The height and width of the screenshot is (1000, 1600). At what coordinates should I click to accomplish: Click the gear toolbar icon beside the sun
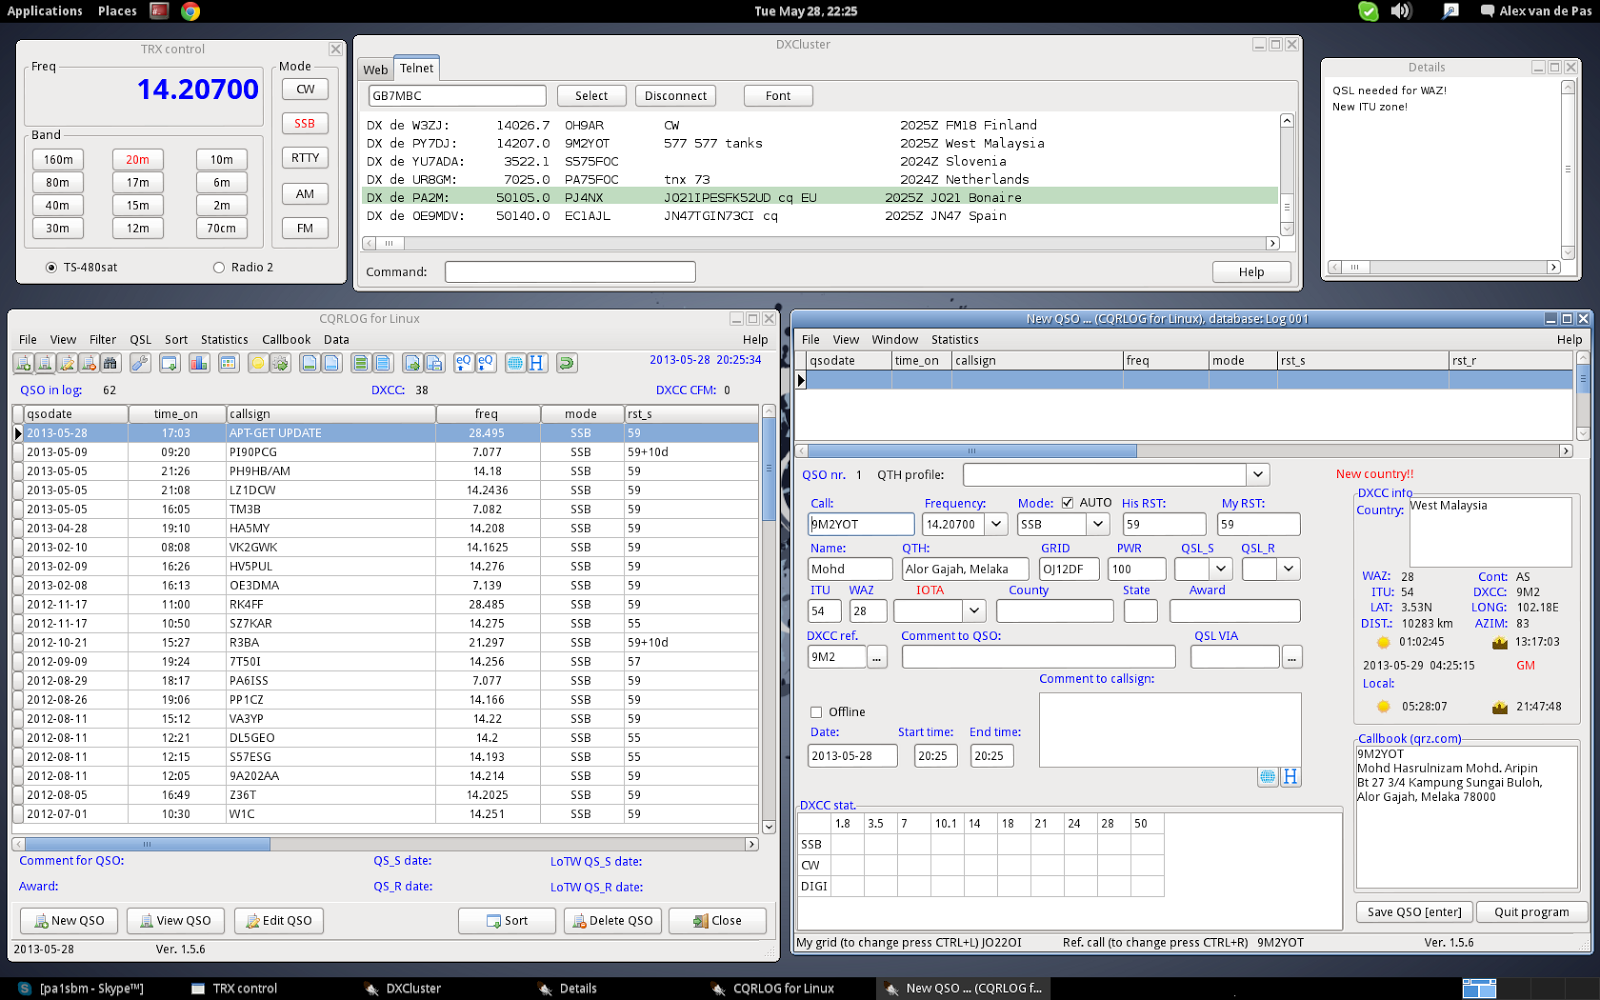pyautogui.click(x=280, y=363)
